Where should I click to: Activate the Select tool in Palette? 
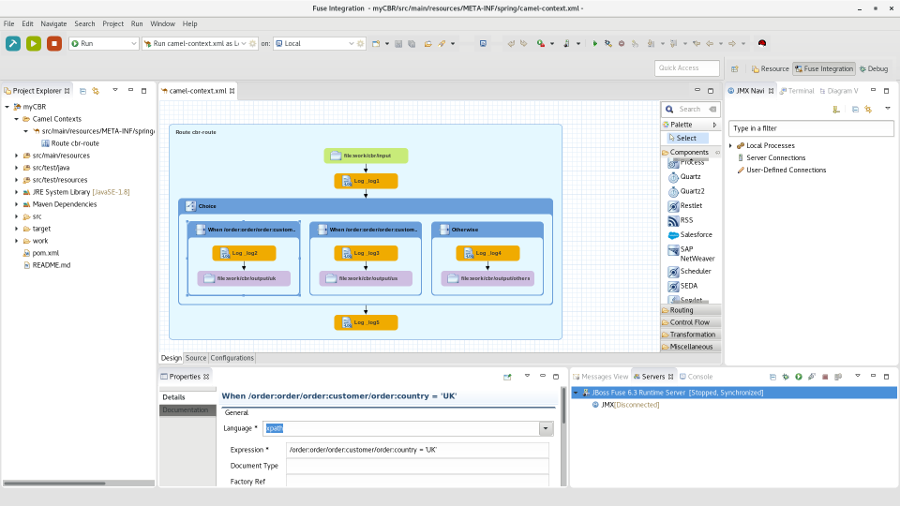(x=685, y=138)
